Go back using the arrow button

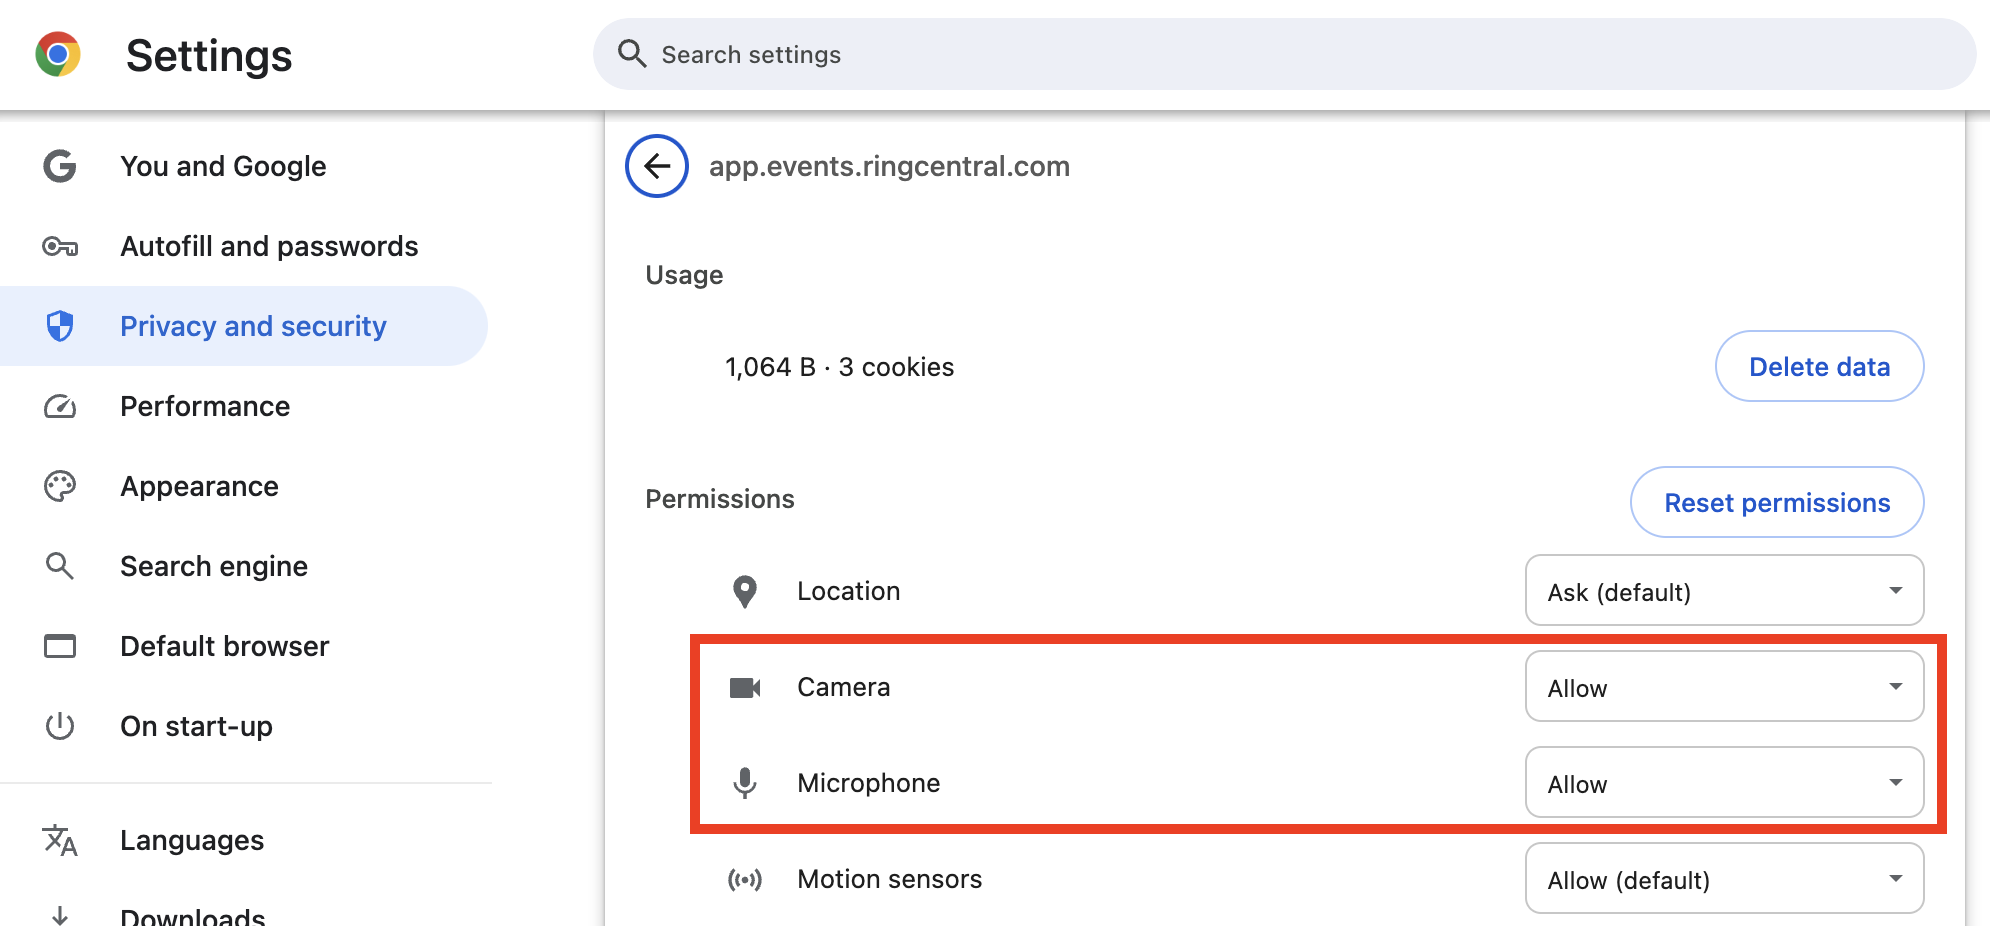coord(657,166)
